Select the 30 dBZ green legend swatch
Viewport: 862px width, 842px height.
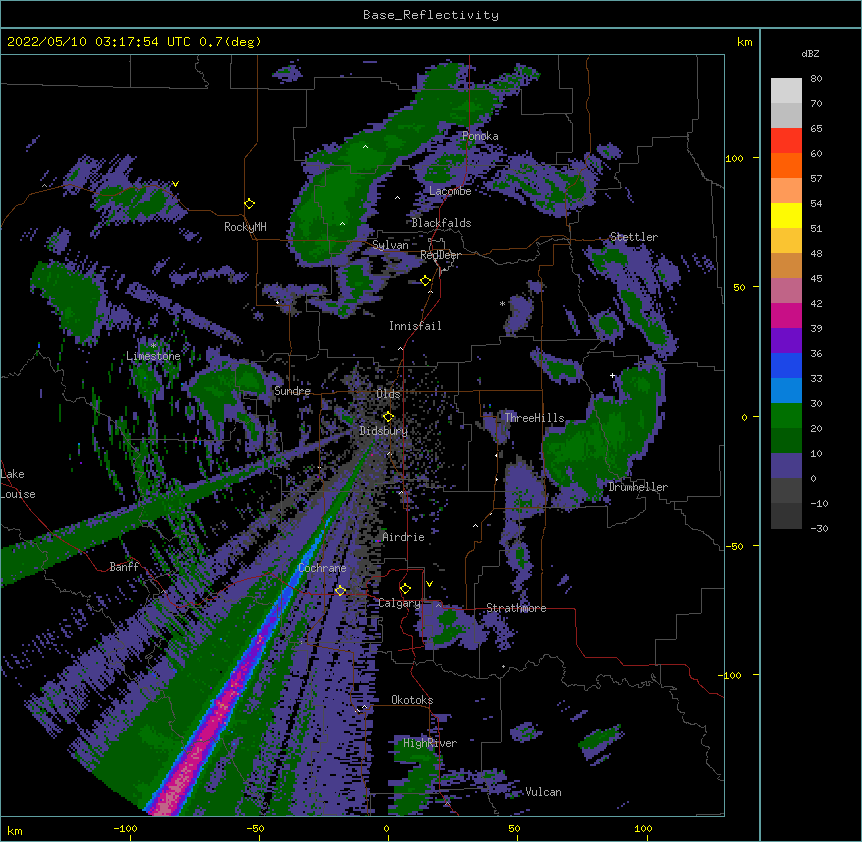(x=786, y=416)
